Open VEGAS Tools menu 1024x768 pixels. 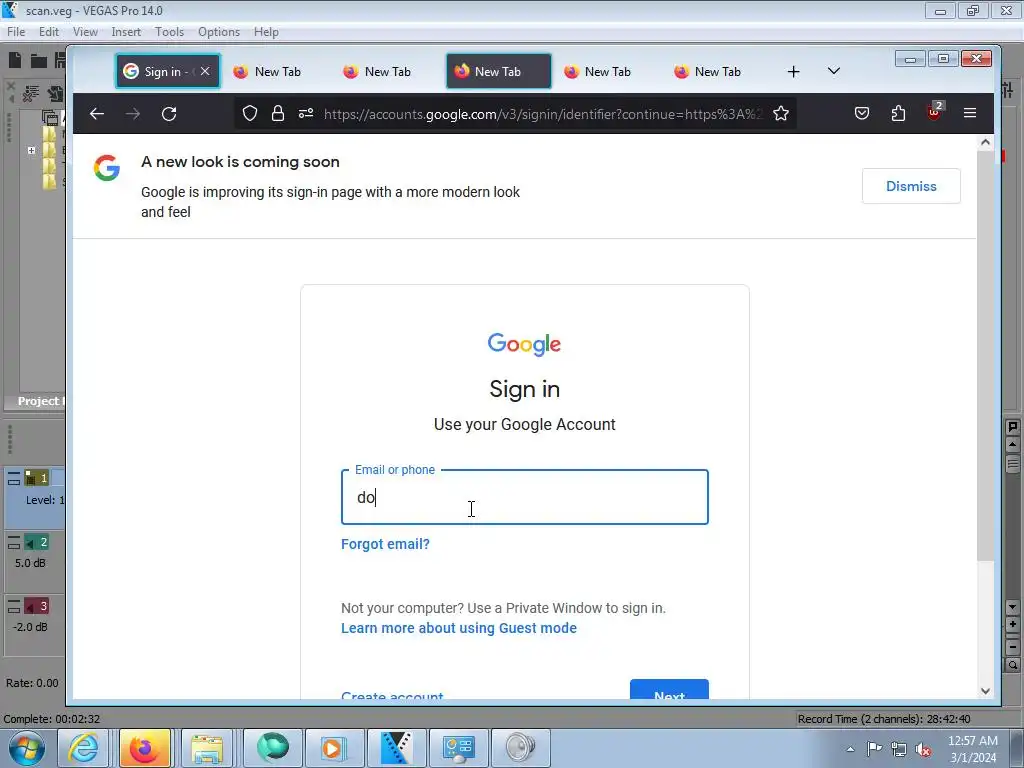click(169, 32)
